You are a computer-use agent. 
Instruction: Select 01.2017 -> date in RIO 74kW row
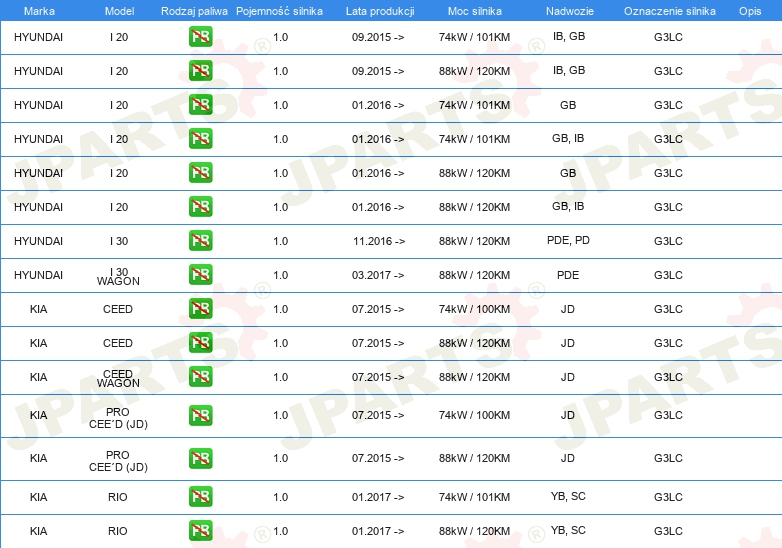click(378, 497)
